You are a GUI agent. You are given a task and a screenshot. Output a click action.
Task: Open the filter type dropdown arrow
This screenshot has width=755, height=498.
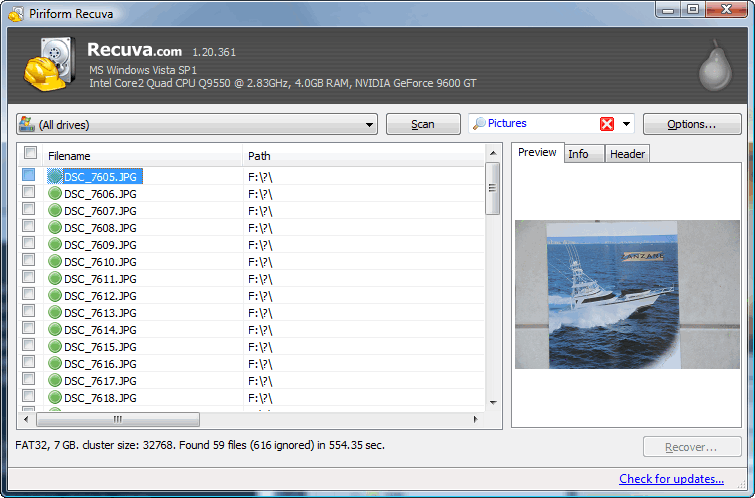pyautogui.click(x=626, y=124)
